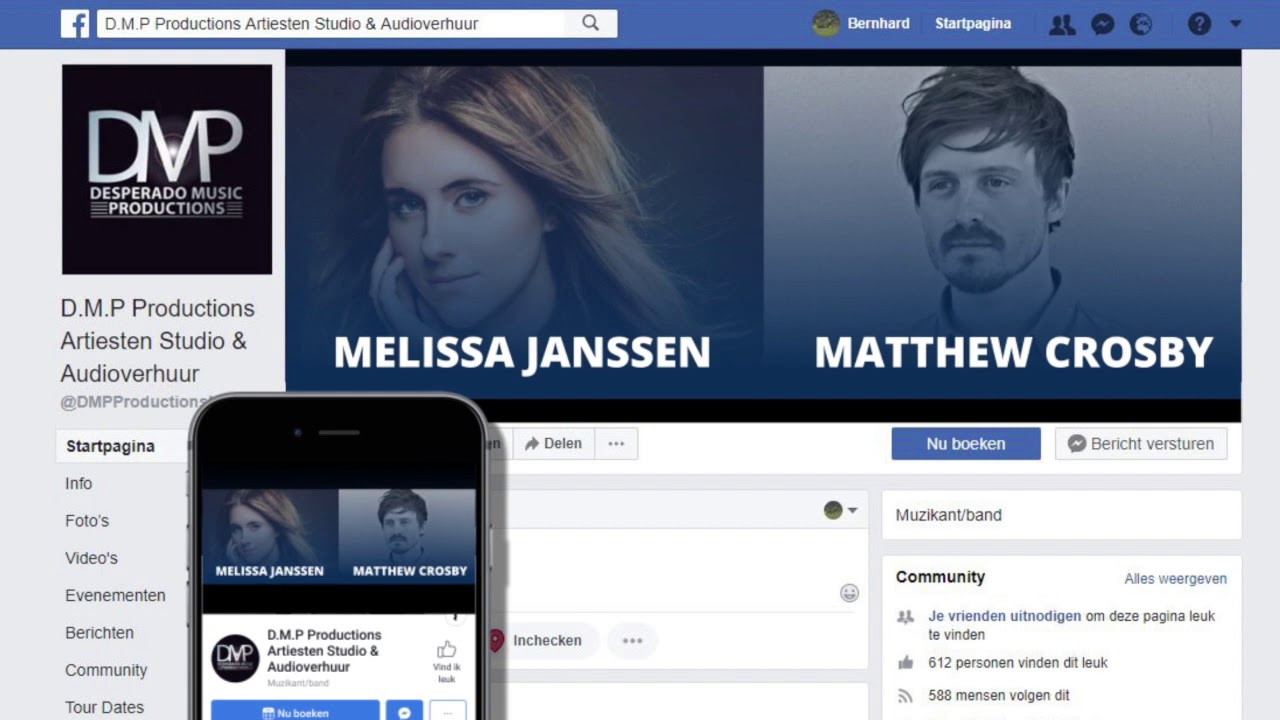
Task: Click '612 personen vinden dit leuk'
Action: coord(1018,662)
